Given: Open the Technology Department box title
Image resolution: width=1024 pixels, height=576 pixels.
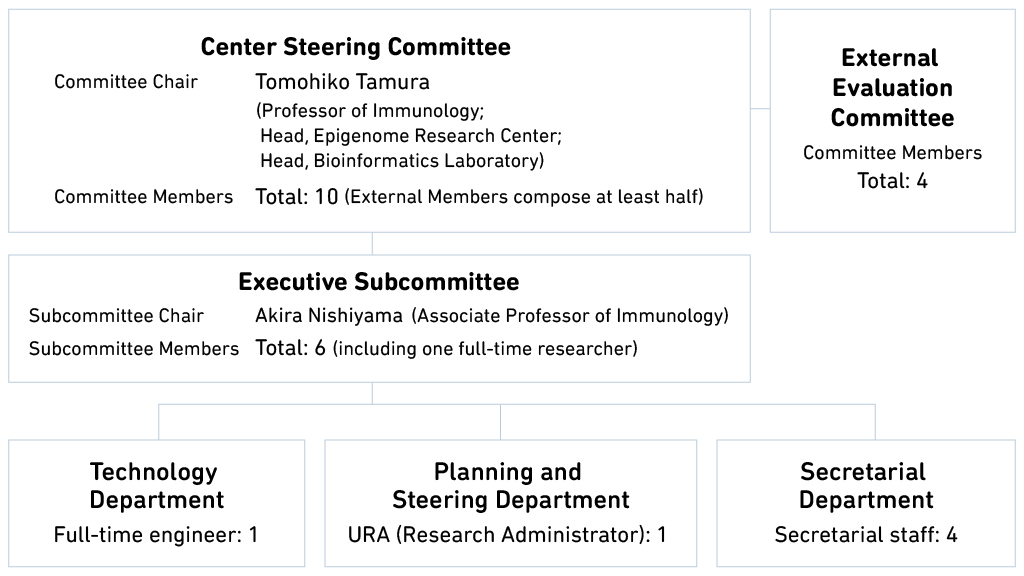Looking at the screenshot, I should click(x=156, y=486).
